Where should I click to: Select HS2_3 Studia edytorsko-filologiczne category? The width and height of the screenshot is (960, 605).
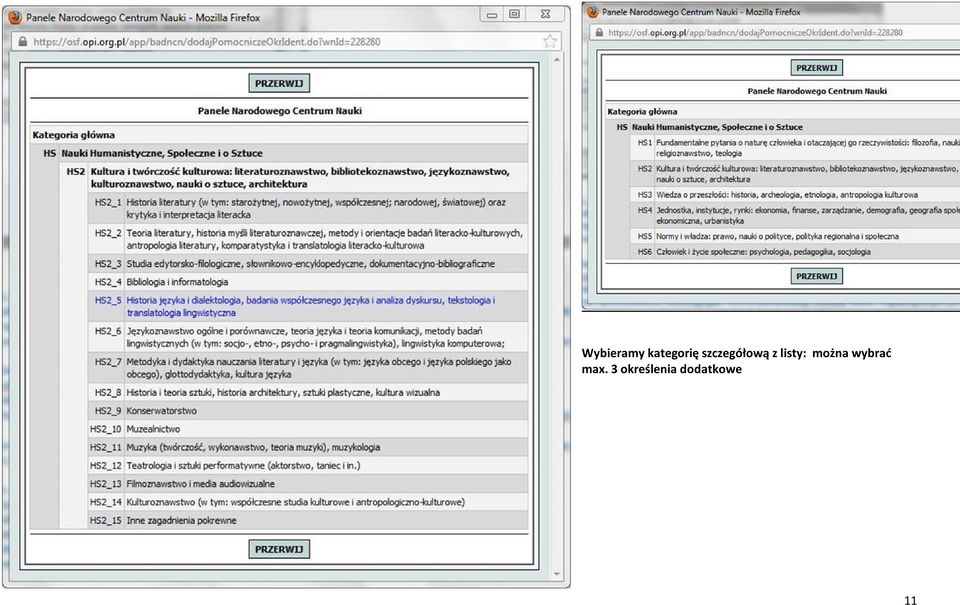tap(308, 264)
